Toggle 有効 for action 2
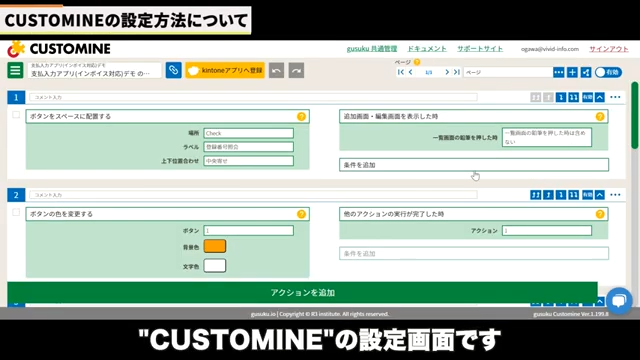 pos(587,195)
